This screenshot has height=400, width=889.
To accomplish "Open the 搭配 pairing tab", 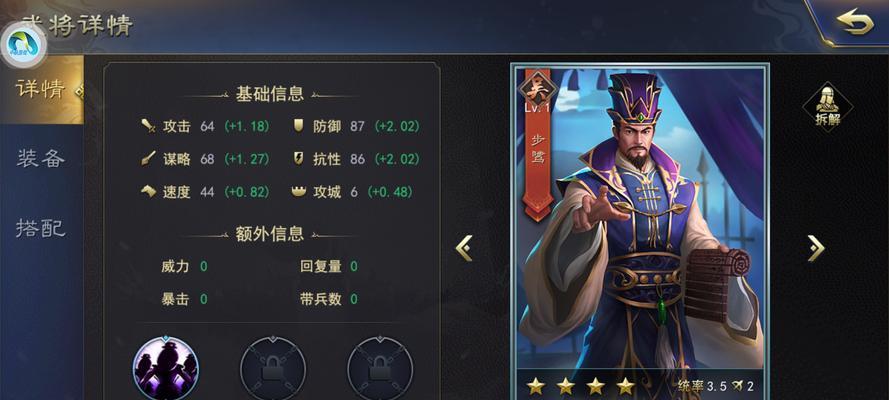I will pos(41,228).
